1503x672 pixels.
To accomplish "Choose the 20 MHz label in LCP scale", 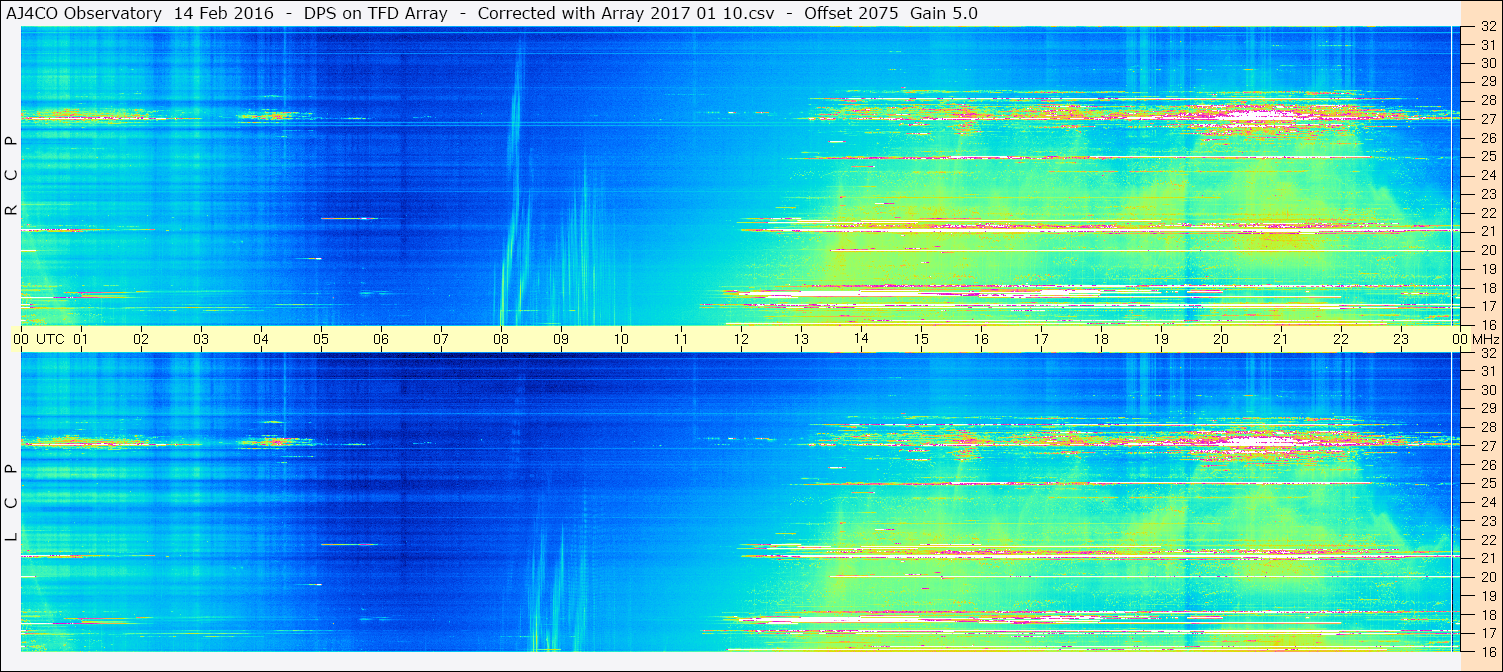I will coord(1487,577).
